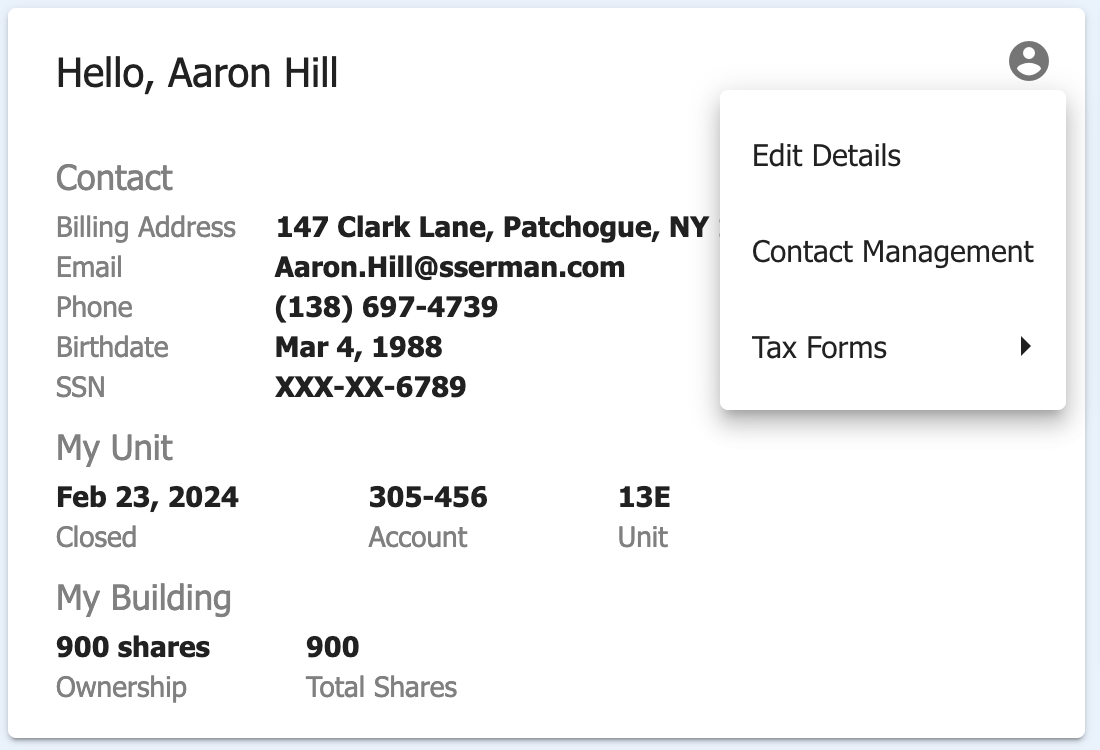Click the birthdate Mar 4, 1988

tap(358, 347)
